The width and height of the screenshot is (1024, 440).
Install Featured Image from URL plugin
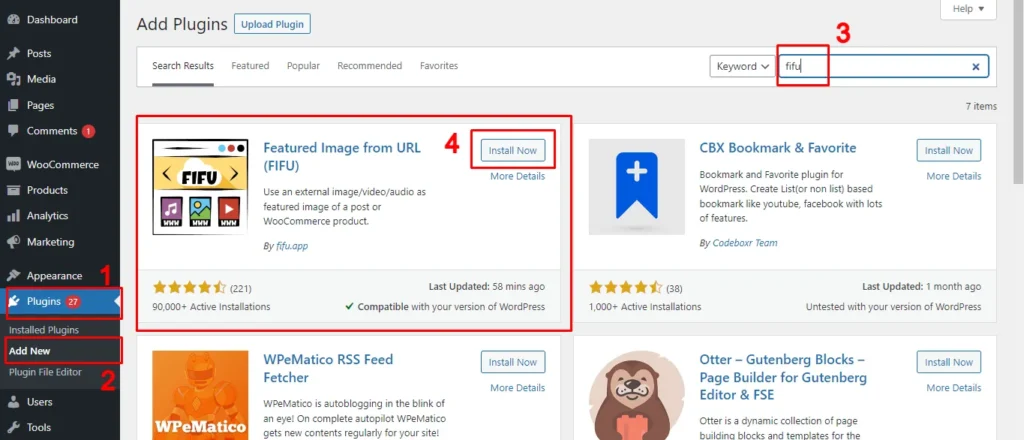pyautogui.click(x=513, y=150)
